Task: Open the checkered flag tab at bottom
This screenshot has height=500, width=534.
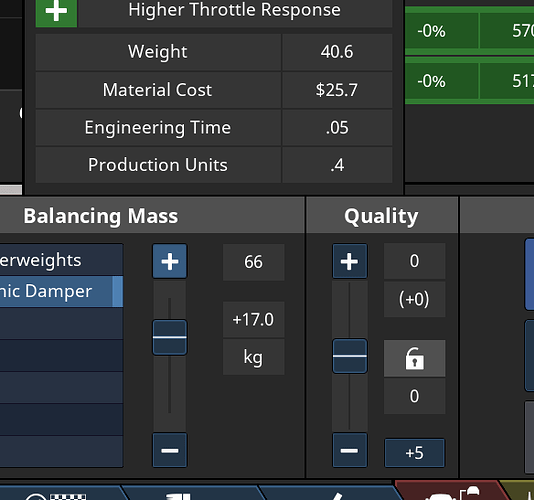Action: [x=61, y=493]
